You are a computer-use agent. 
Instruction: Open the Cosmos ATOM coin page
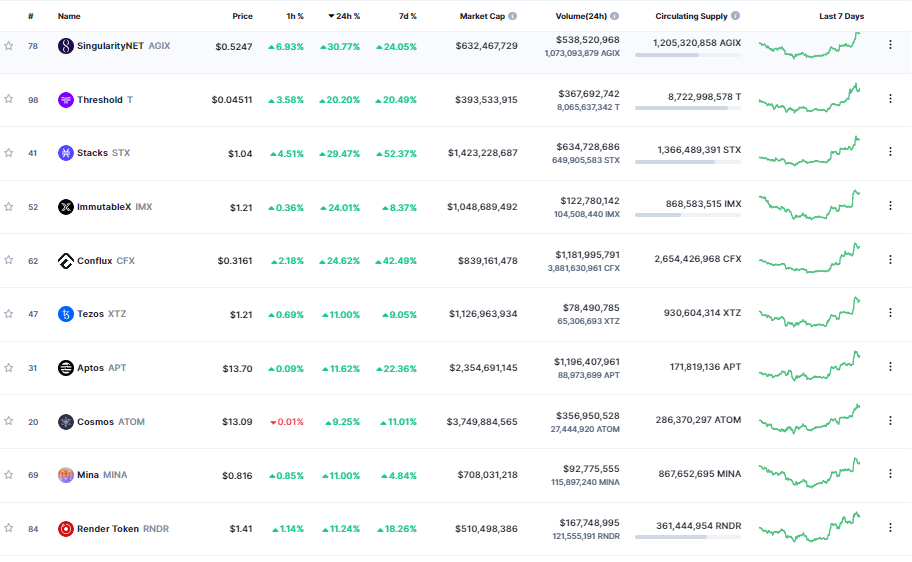click(x=101, y=422)
